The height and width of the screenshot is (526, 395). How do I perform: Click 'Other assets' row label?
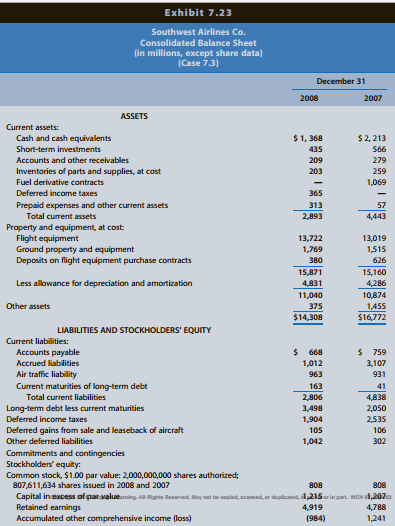coord(28,306)
